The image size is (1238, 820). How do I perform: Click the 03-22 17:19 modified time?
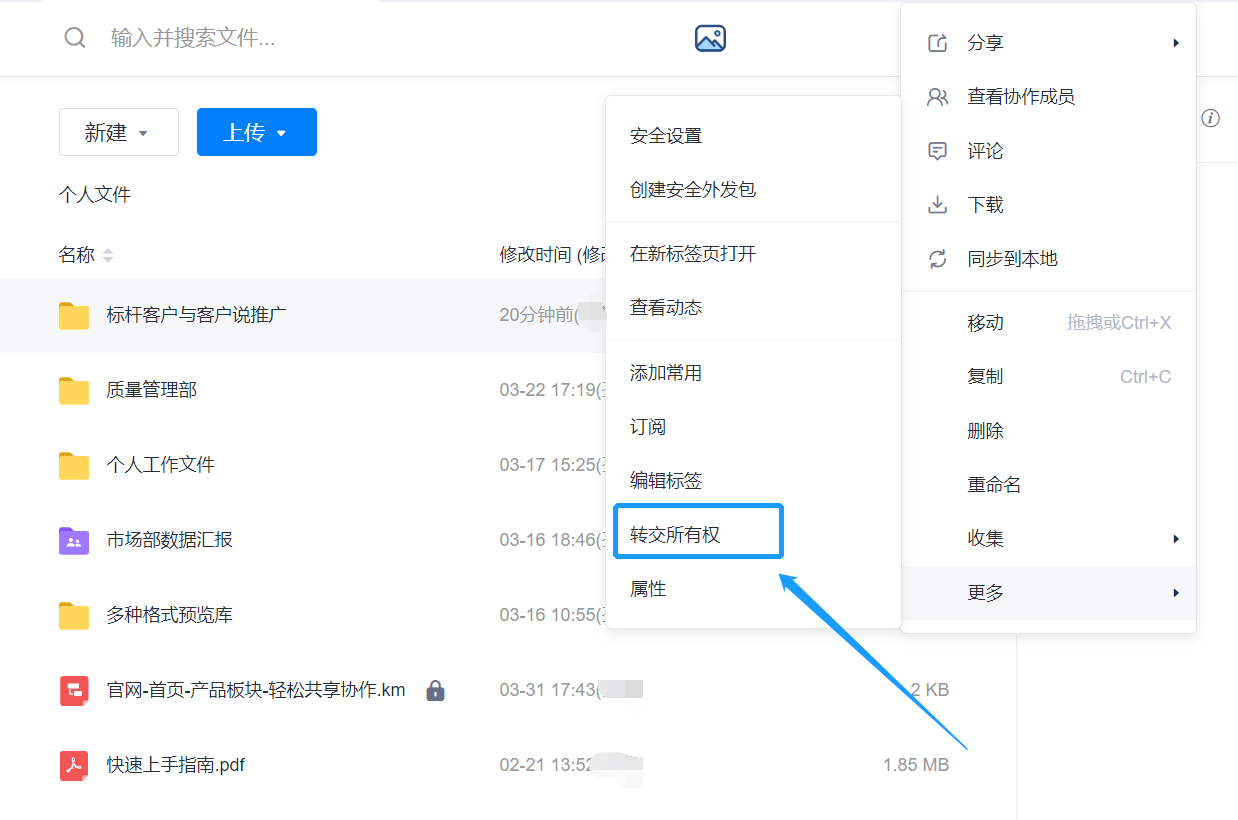coord(550,390)
